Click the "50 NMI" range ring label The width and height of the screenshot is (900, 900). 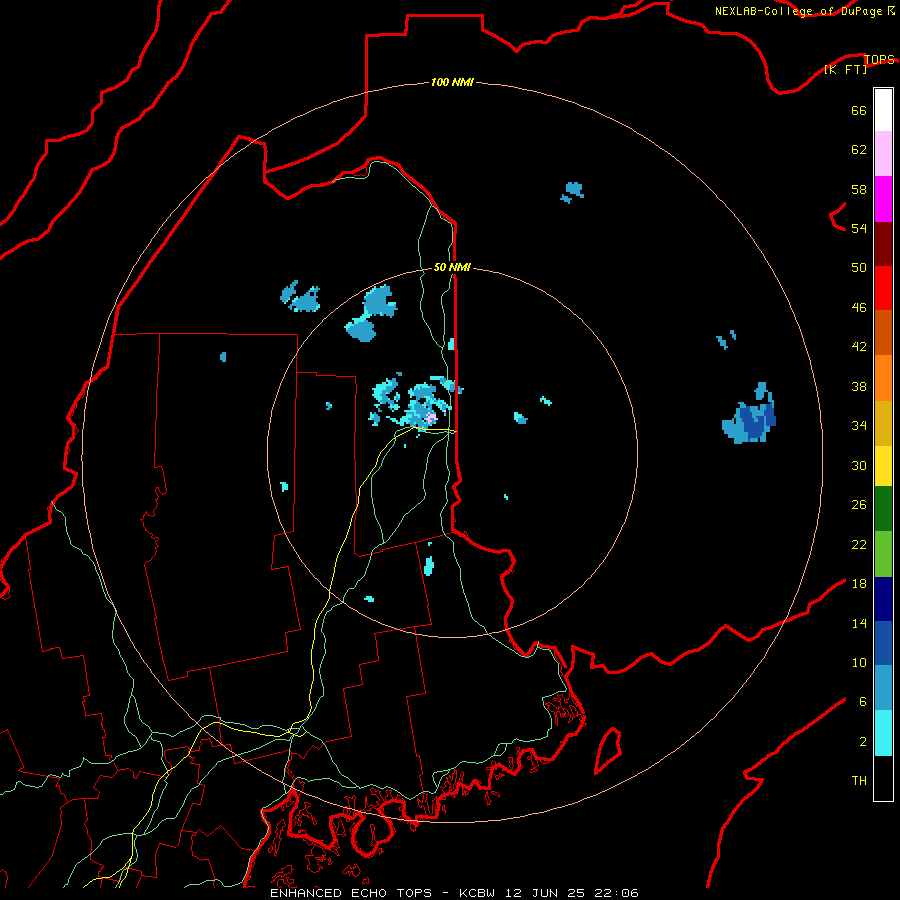[452, 267]
